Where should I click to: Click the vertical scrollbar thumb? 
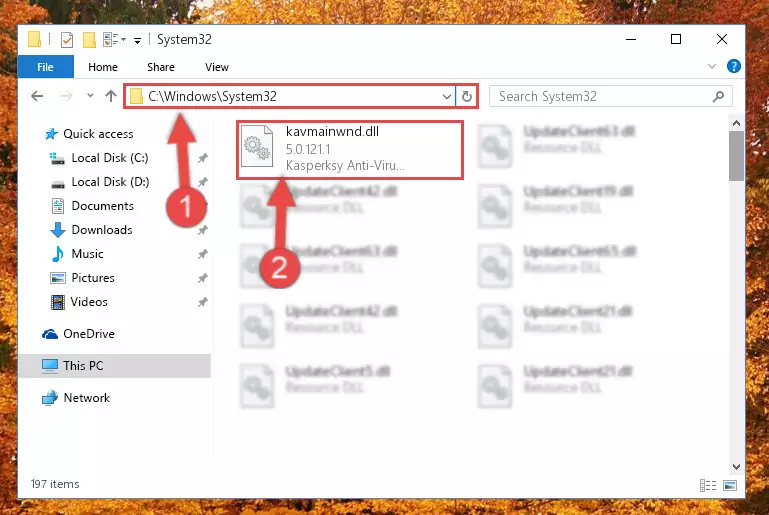736,156
